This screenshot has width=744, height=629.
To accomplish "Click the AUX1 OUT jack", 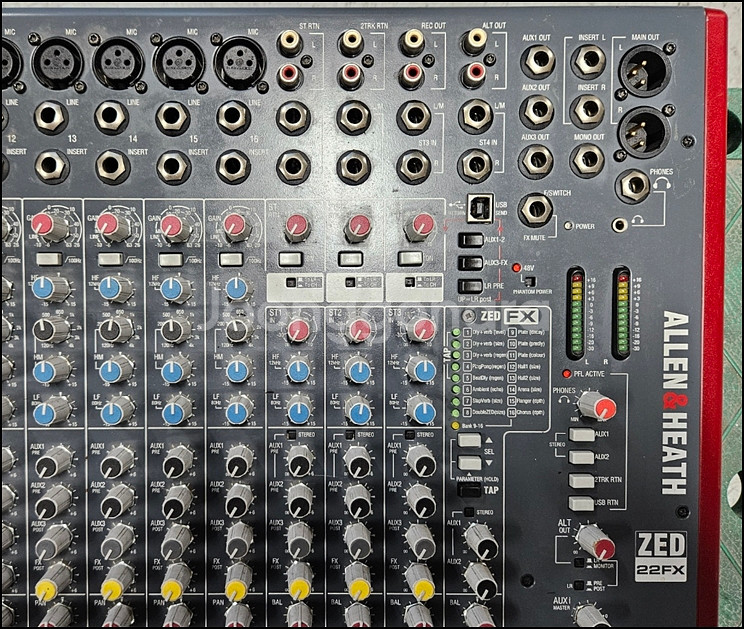I will click(x=539, y=60).
